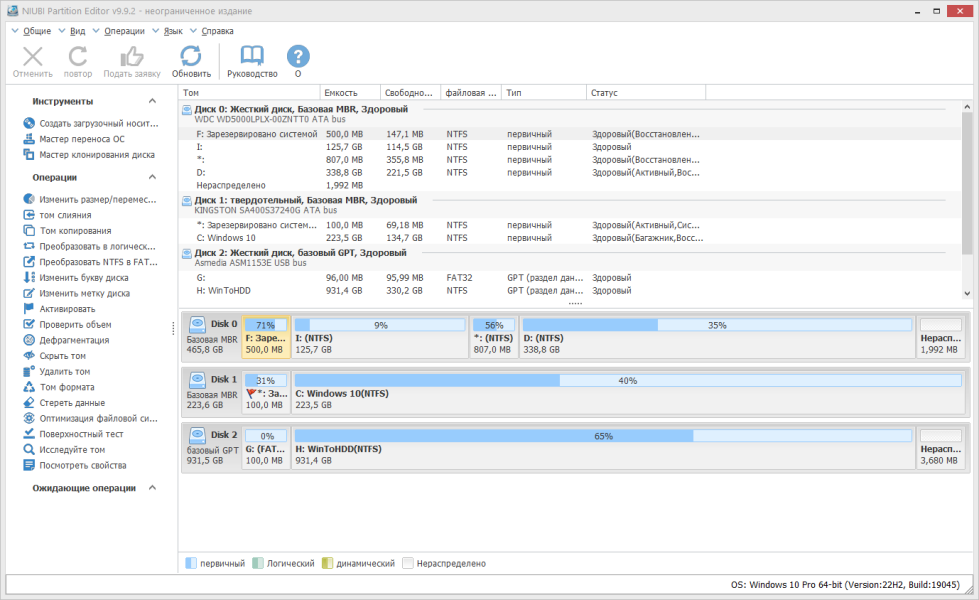Viewport: 979px width, 600px height.
Task: Select the F: partition block on Disk 0
Action: (266, 337)
